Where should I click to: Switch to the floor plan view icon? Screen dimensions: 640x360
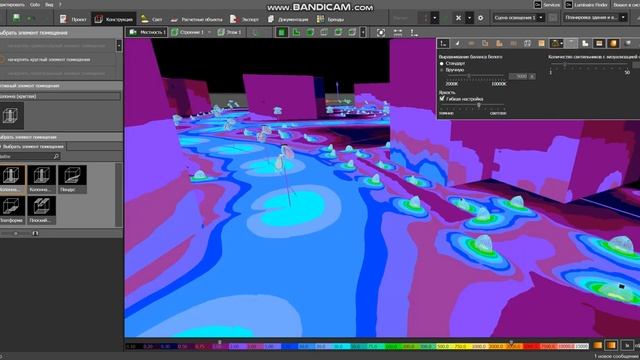(281, 32)
